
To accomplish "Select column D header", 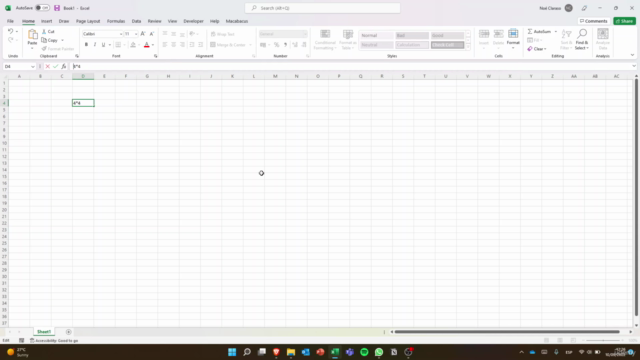I will tap(83, 76).
